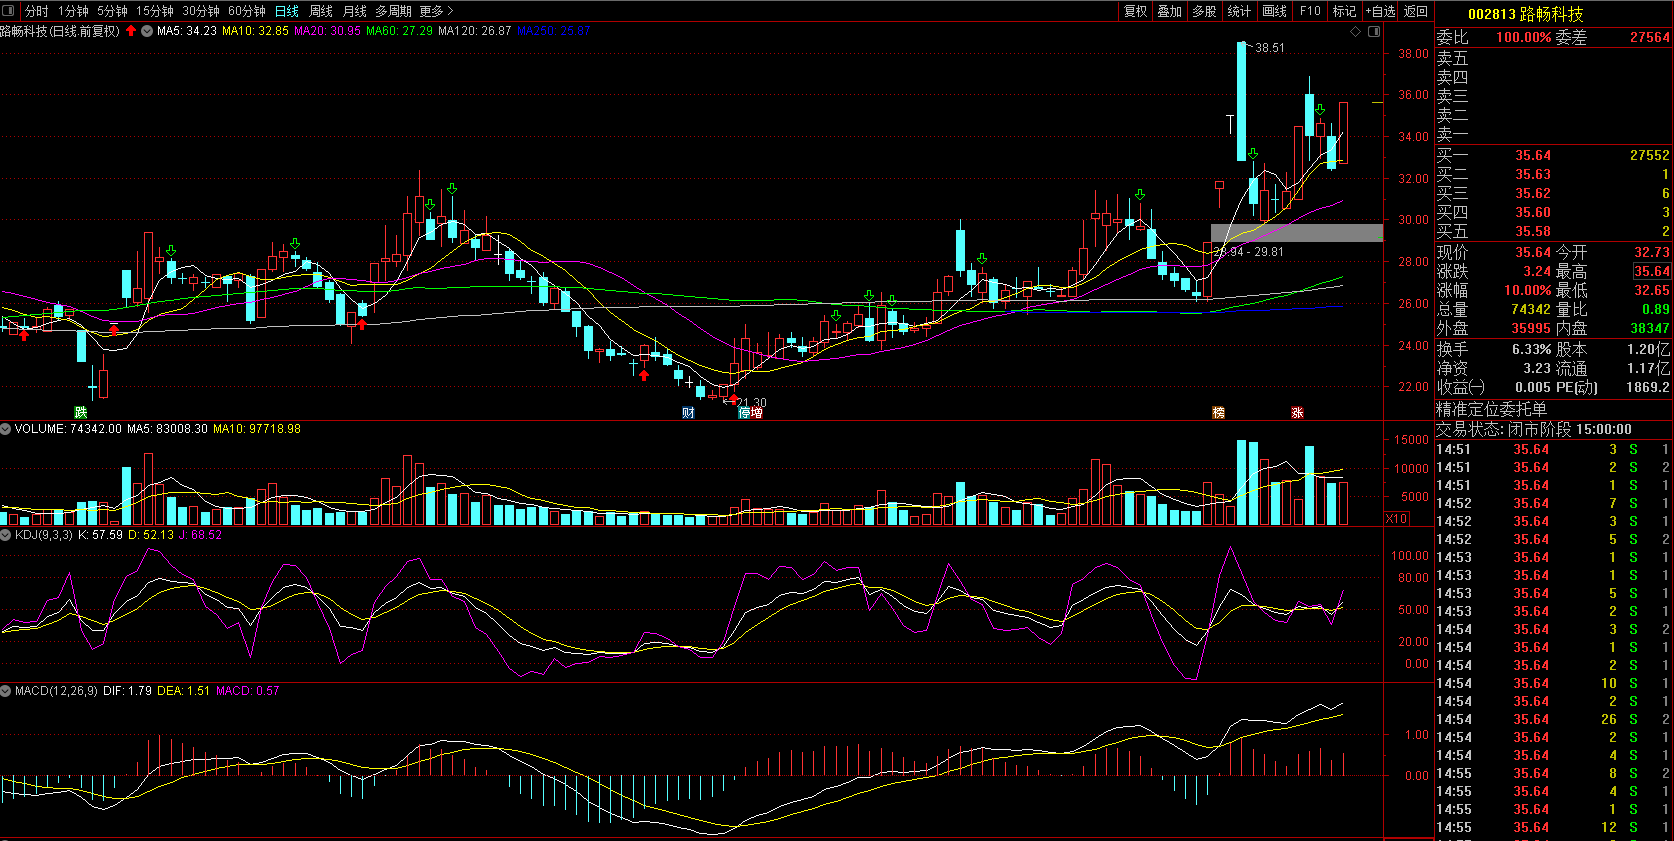
Task: Click MACD(12,26,9) indicator title
Action: tap(56, 691)
